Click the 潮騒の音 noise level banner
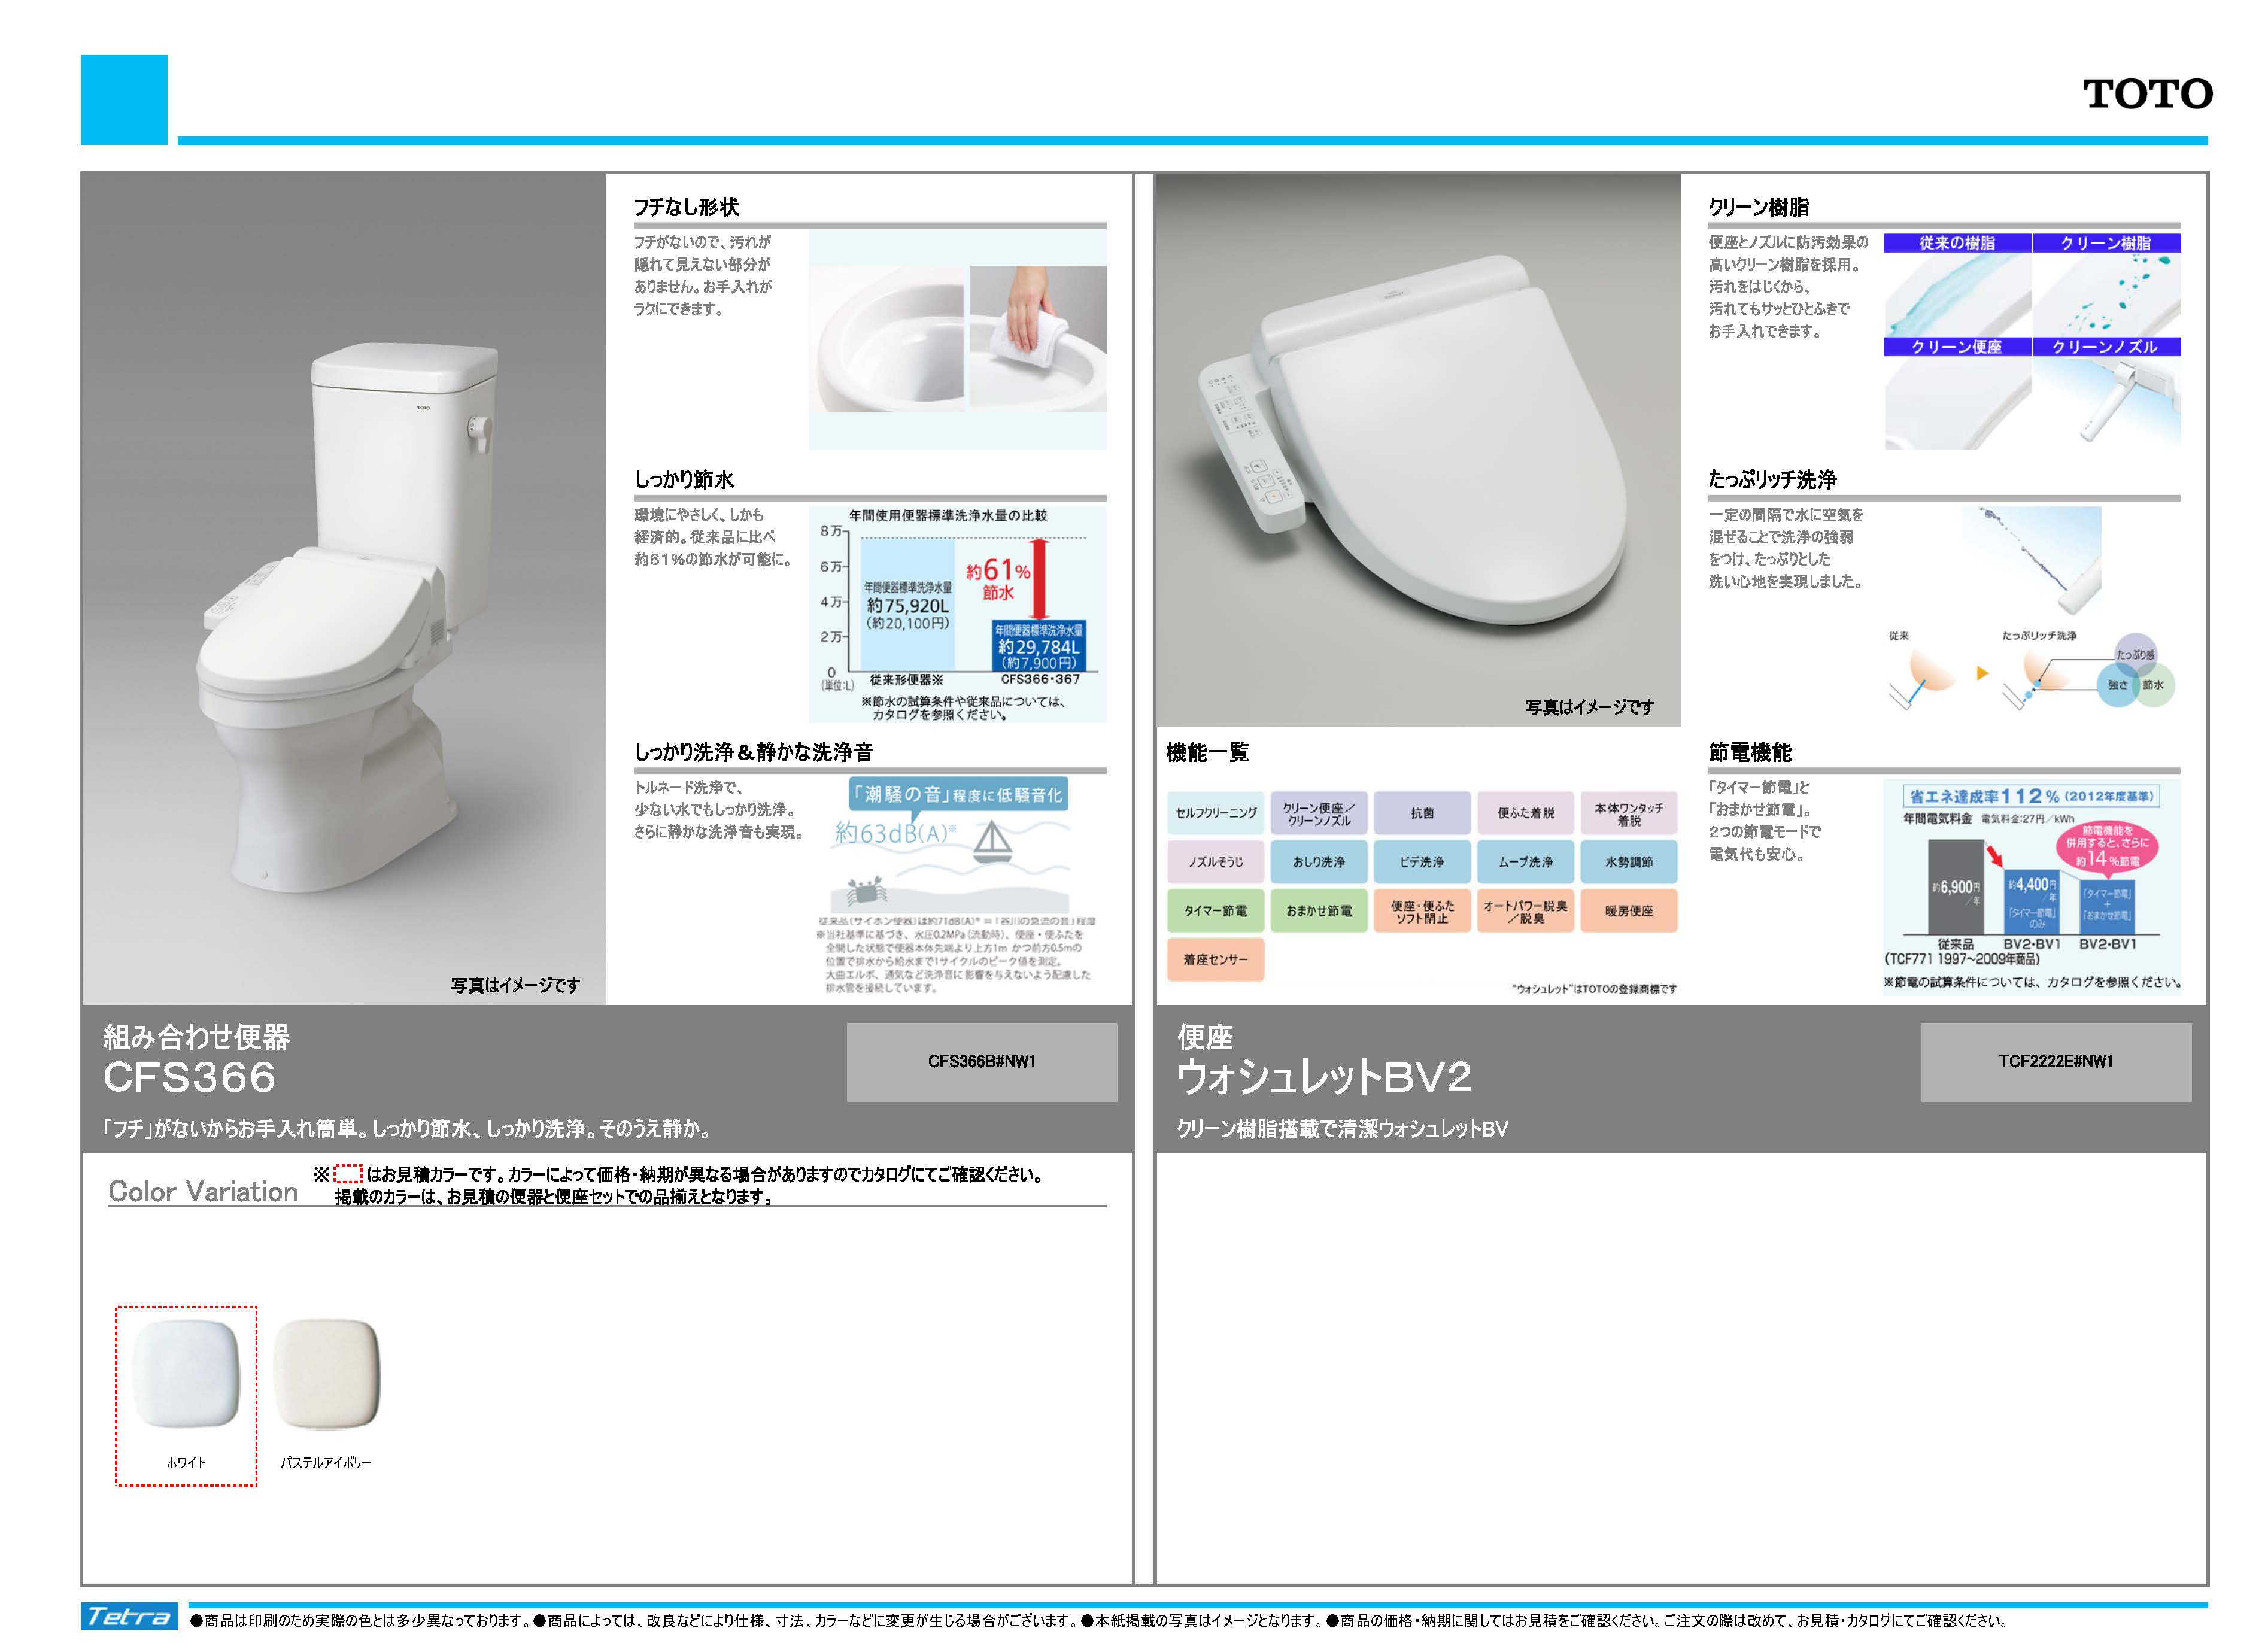 pos(958,794)
